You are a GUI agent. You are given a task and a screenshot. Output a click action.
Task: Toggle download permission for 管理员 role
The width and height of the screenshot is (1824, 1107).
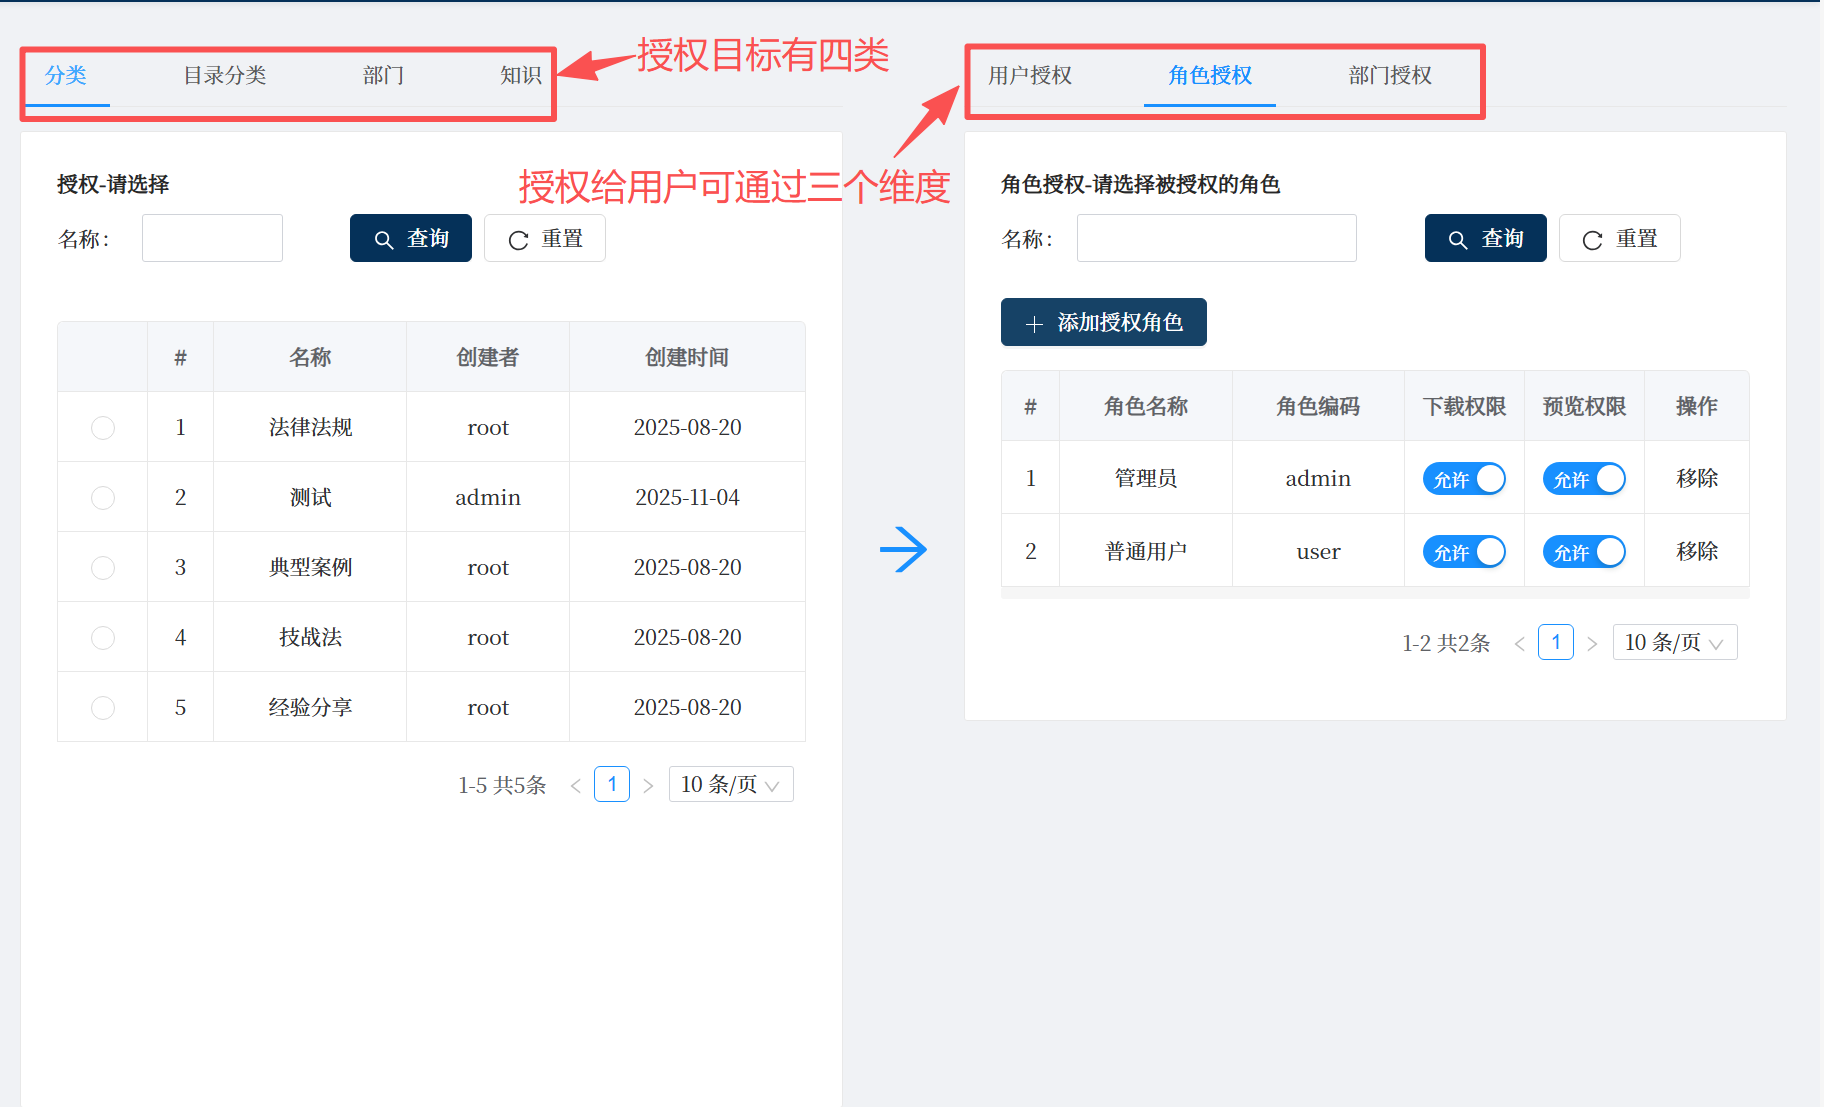[1464, 479]
